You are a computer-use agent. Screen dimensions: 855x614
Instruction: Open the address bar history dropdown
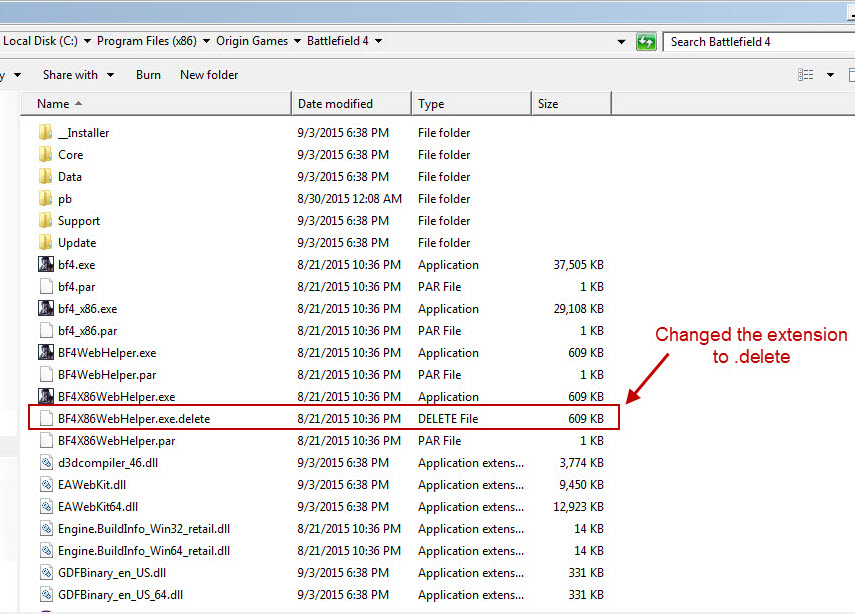pyautogui.click(x=621, y=42)
